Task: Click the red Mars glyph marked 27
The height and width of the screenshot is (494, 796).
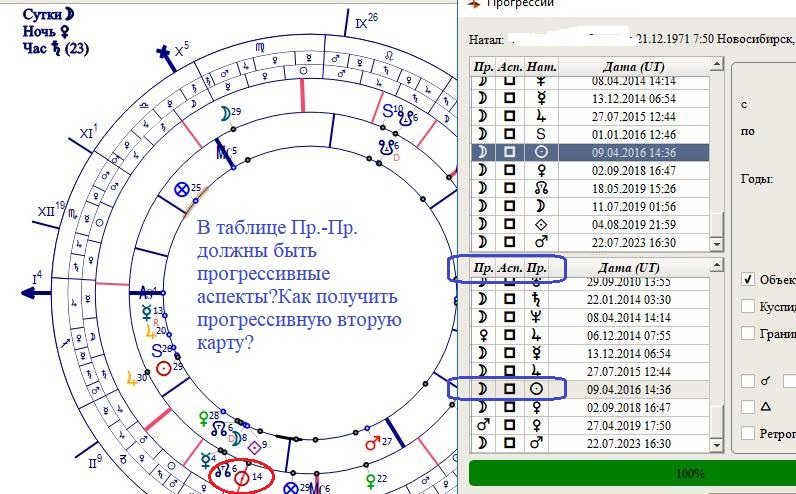Action: coord(373,443)
